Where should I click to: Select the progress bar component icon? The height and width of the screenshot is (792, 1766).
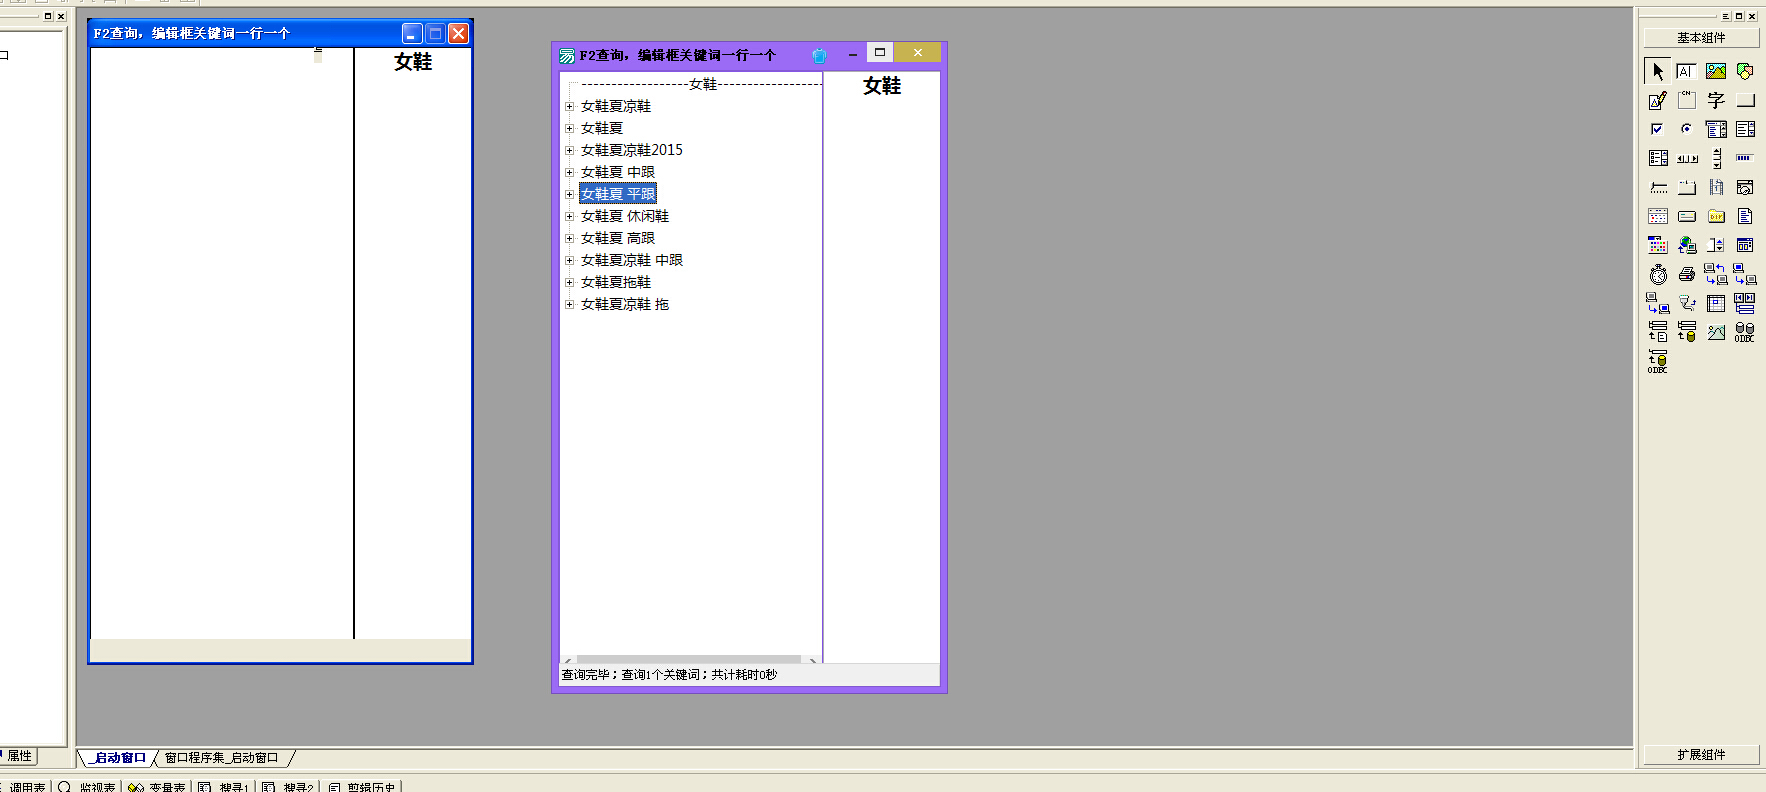1745,158
